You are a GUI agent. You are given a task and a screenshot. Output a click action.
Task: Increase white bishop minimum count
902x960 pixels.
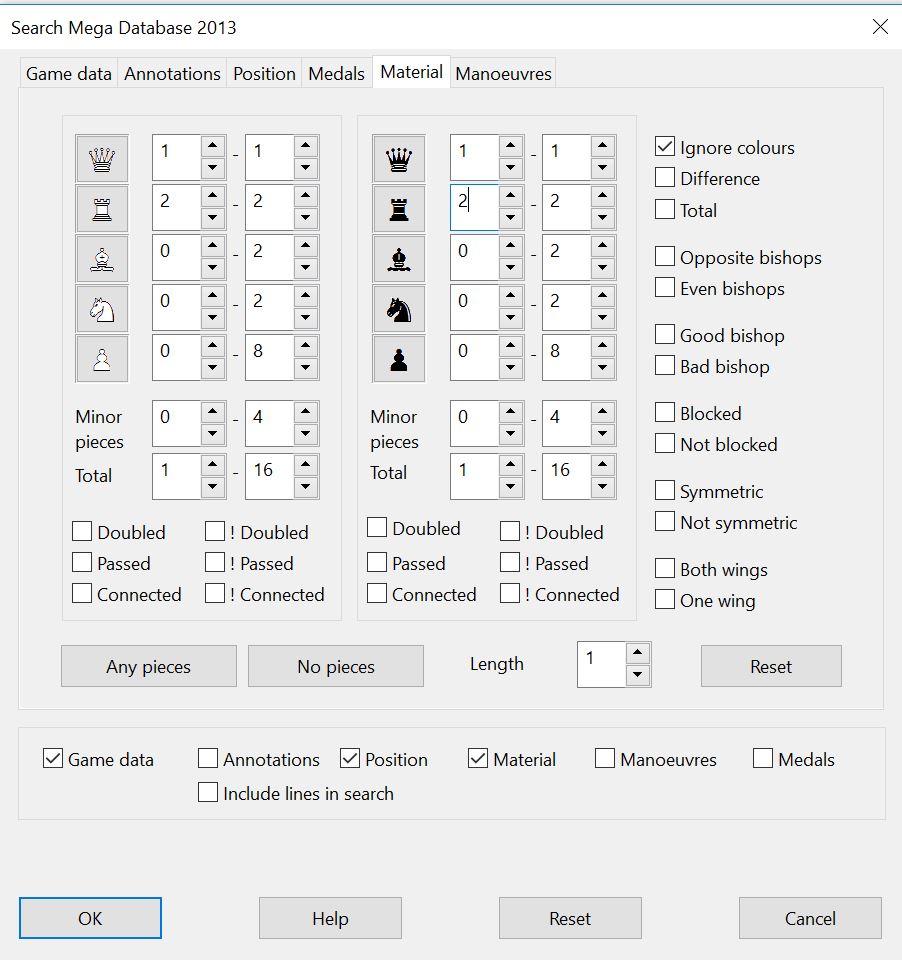[212, 246]
